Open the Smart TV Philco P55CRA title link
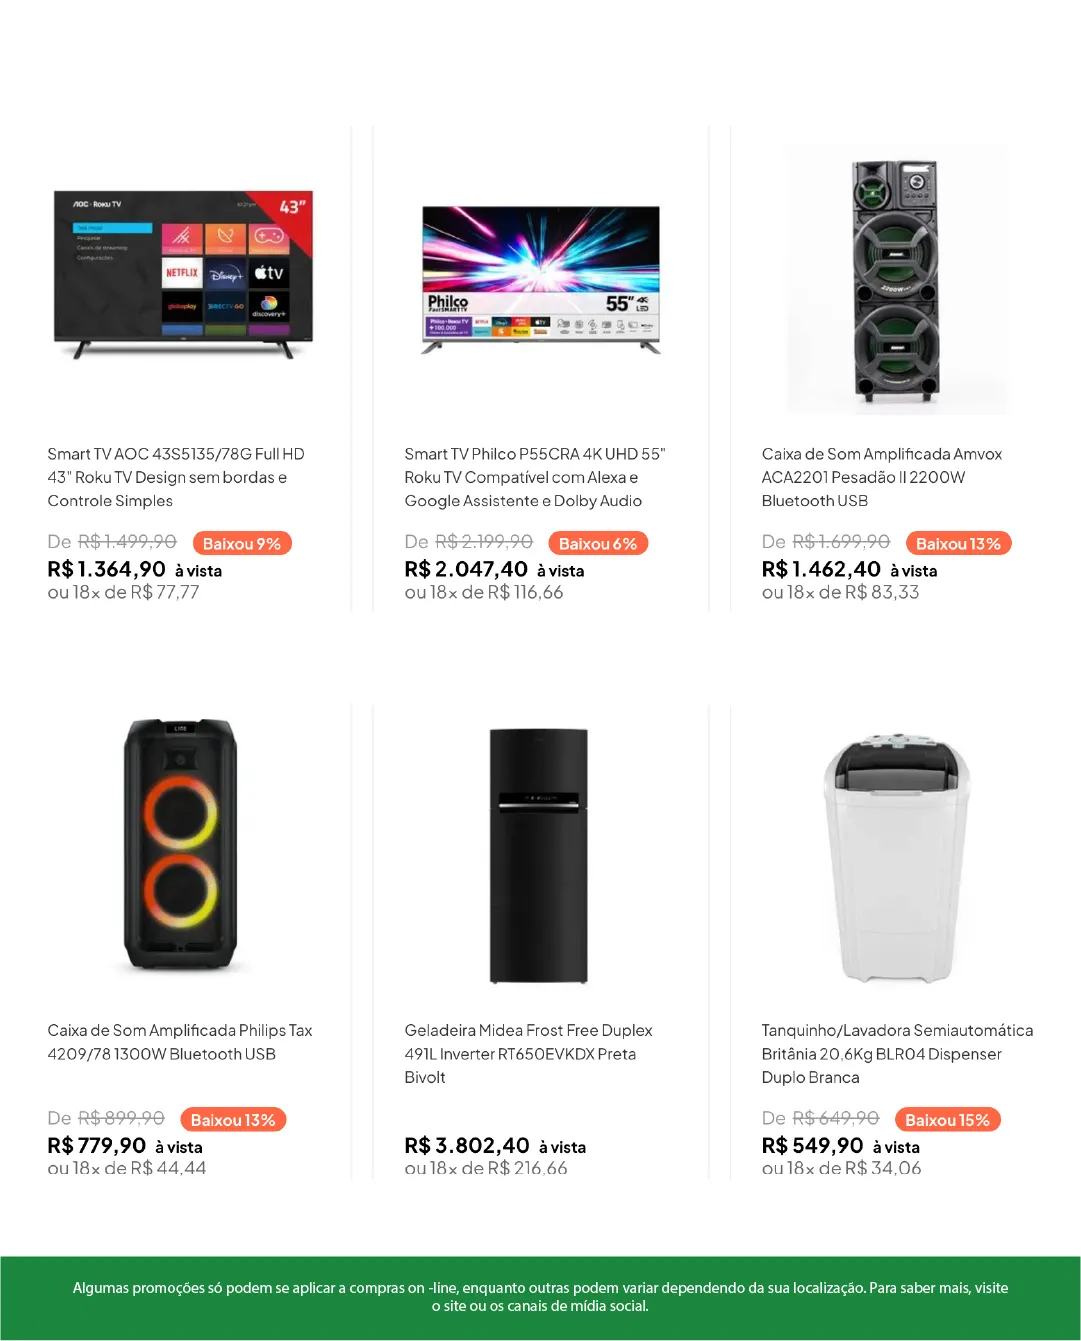Screen dimensions: 1081x1341 coord(534,477)
